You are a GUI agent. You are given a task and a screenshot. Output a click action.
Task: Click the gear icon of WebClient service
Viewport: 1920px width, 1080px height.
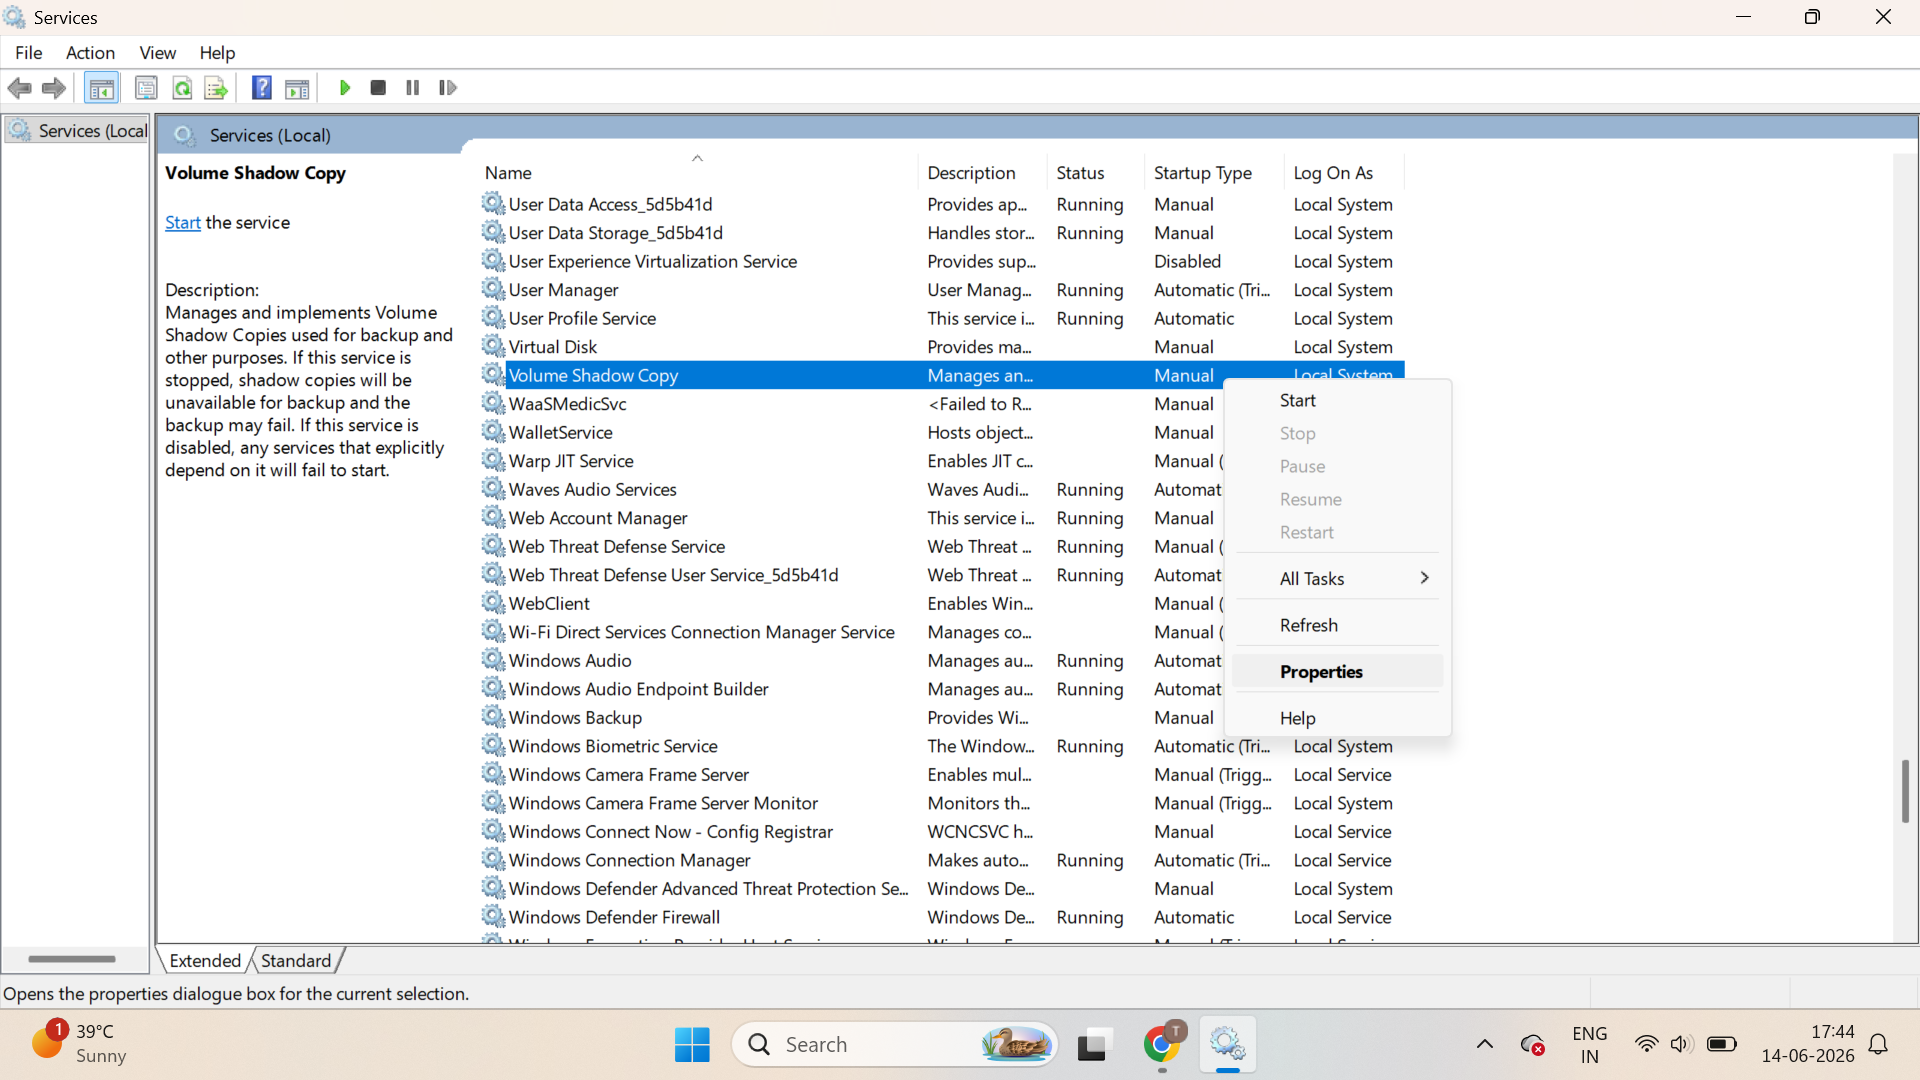point(493,603)
